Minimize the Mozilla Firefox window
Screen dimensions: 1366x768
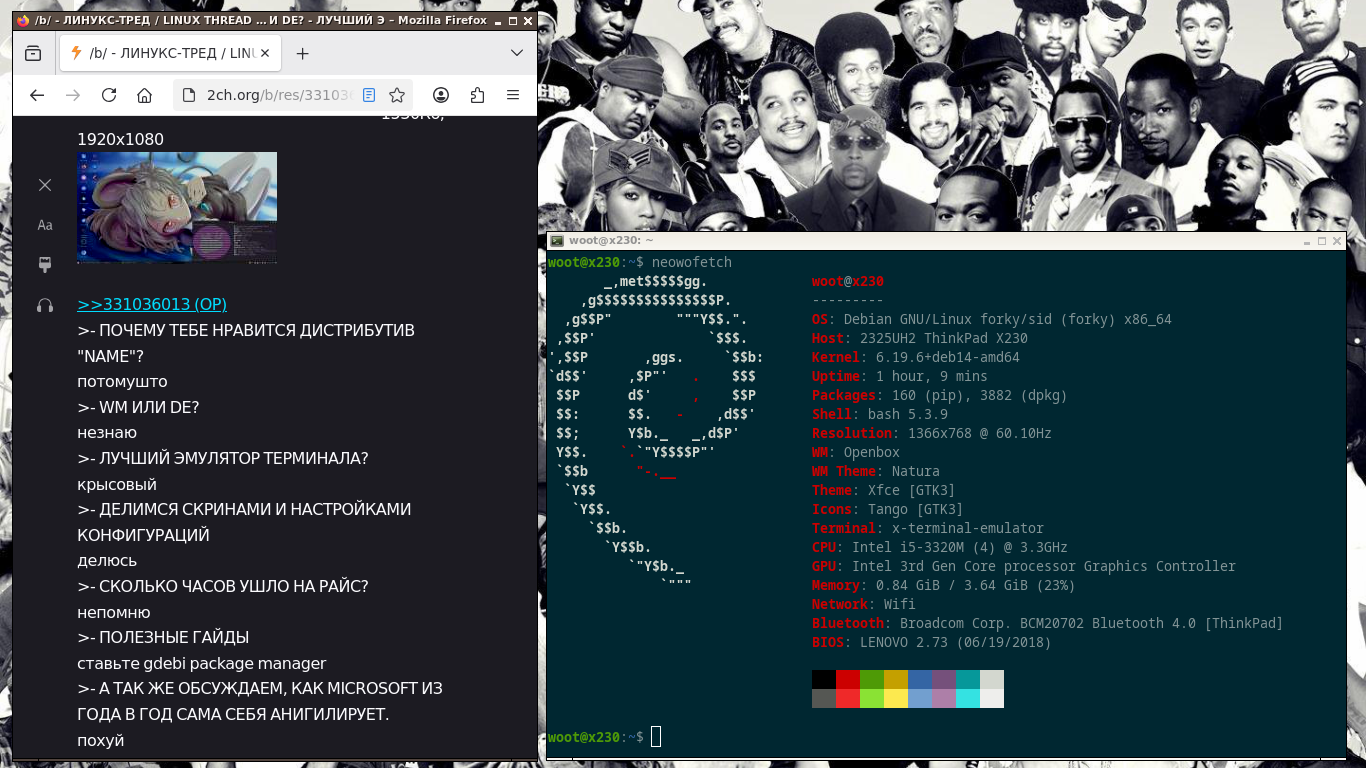click(x=497, y=20)
